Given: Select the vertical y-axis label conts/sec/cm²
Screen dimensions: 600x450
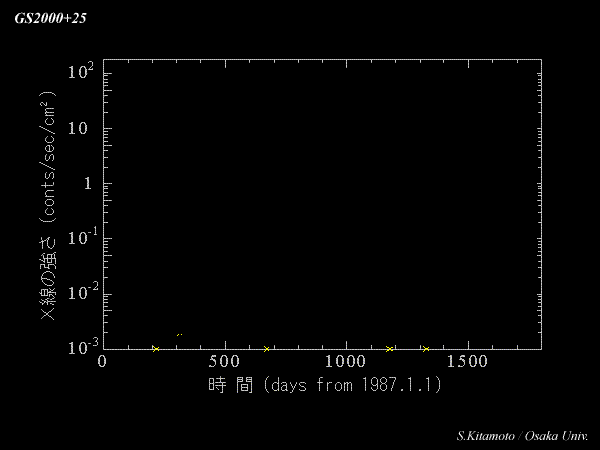Looking at the screenshot, I should [x=48, y=205].
